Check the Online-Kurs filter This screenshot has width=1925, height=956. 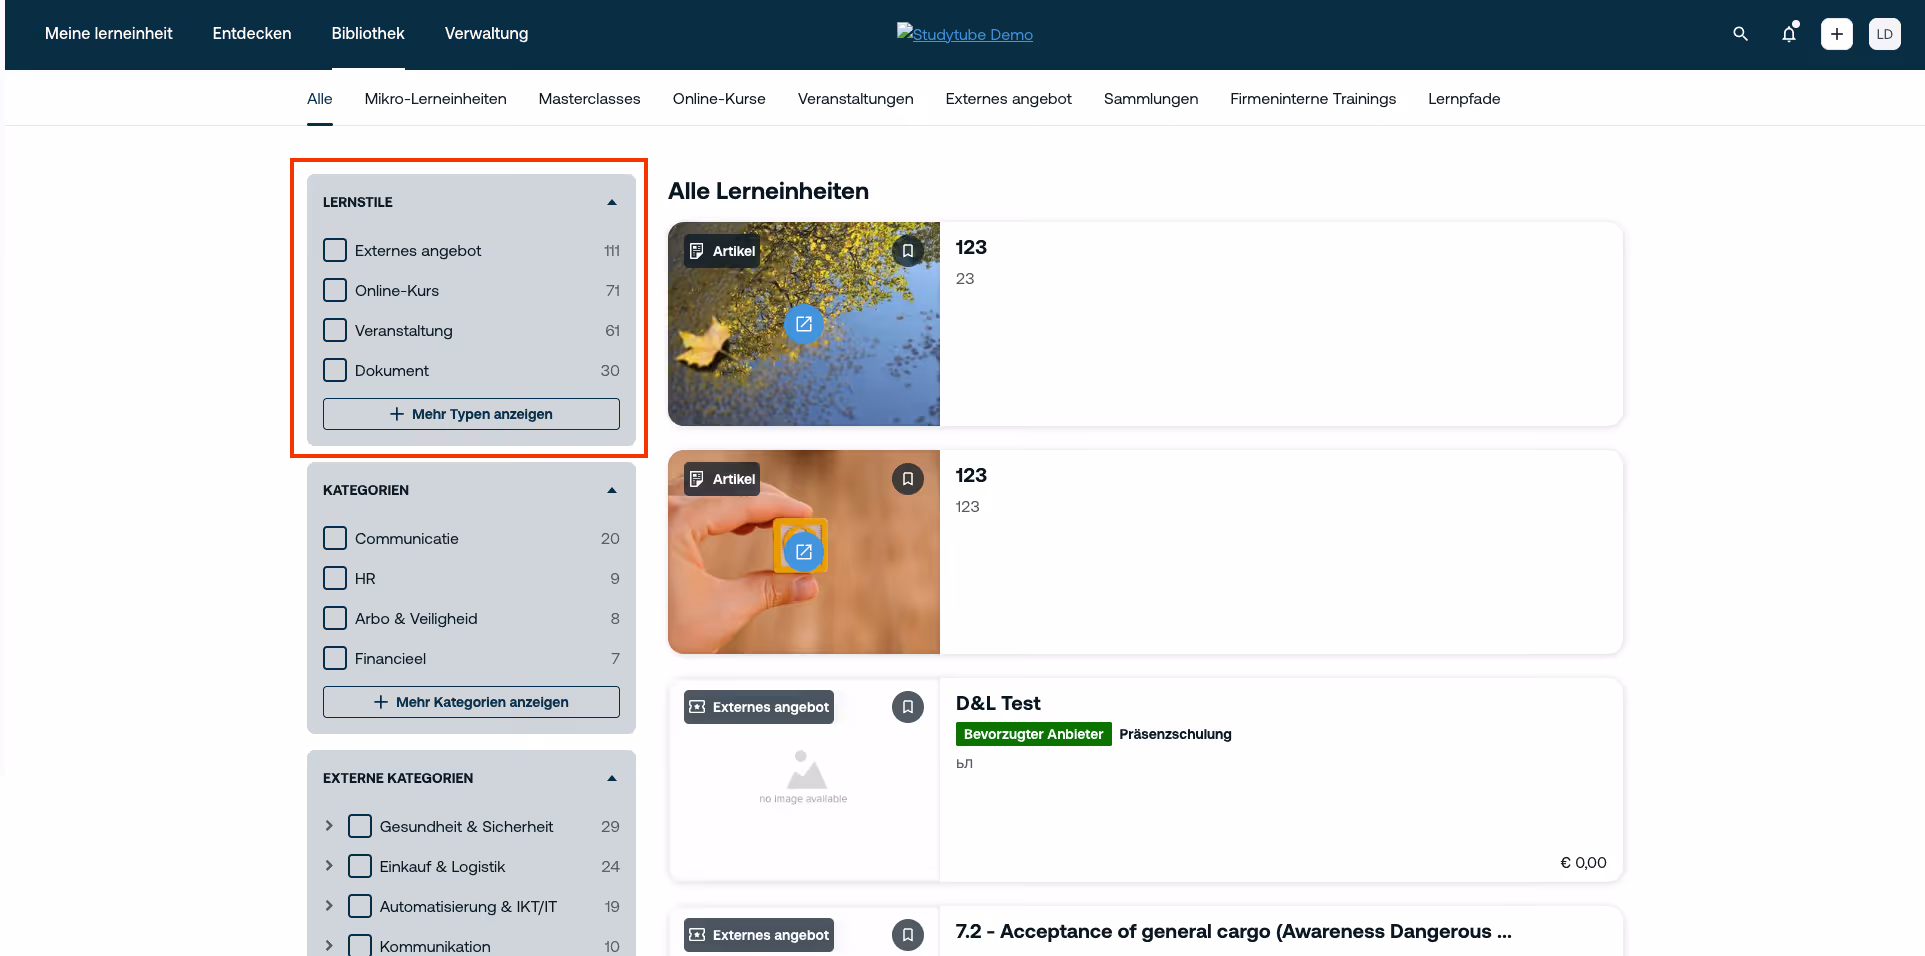click(x=335, y=290)
